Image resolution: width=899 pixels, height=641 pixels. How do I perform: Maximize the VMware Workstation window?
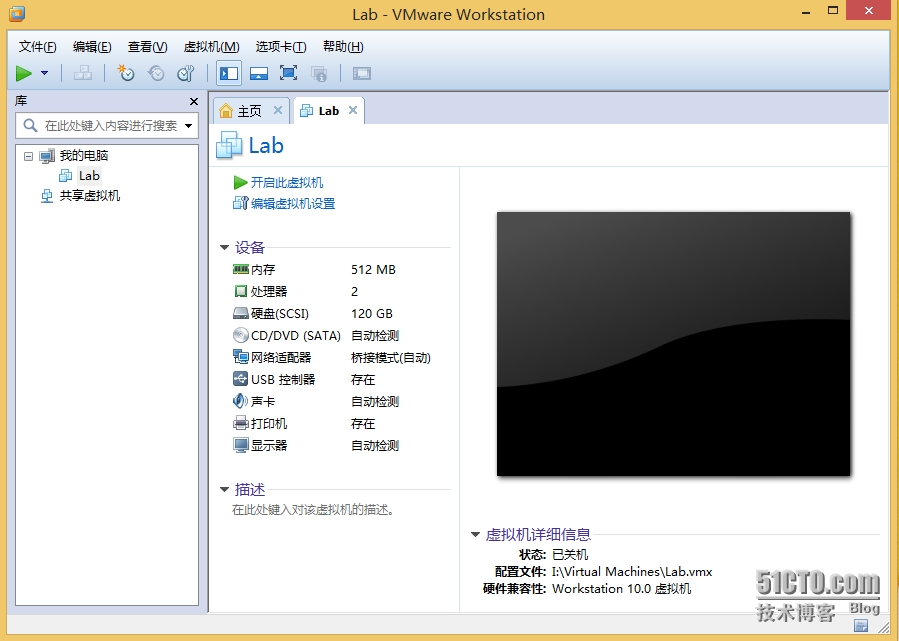click(x=833, y=11)
